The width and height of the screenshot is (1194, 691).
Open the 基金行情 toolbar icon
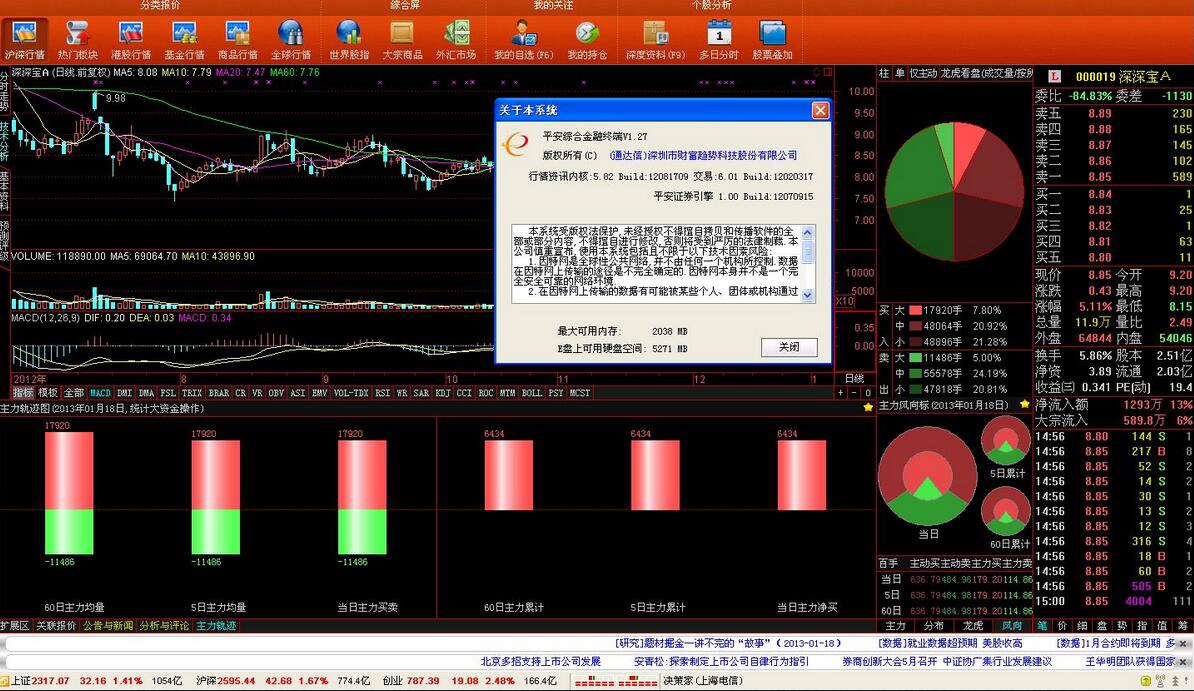tap(184, 40)
